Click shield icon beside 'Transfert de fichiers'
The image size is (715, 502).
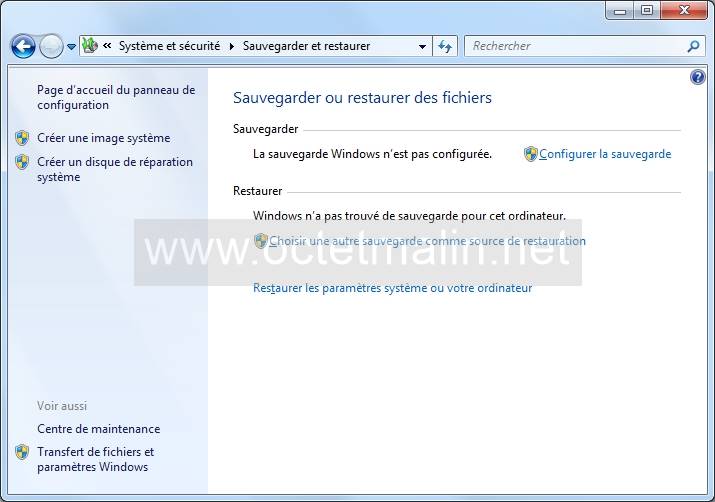pyautogui.click(x=22, y=452)
